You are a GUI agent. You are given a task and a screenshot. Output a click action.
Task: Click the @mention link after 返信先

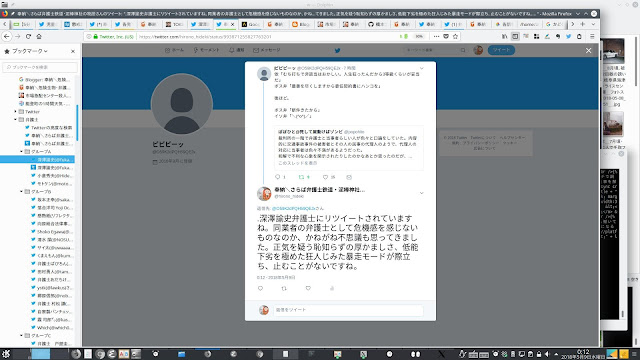293,209
